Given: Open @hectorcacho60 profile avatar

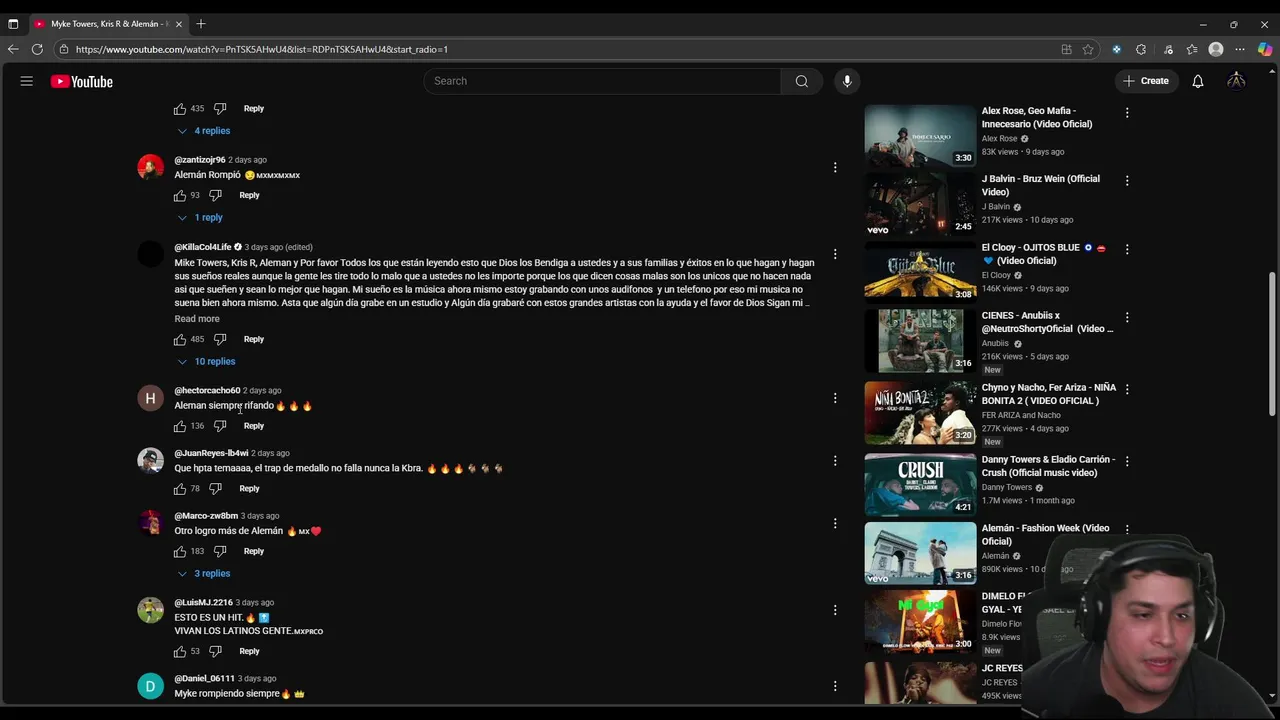Looking at the screenshot, I should coord(150,398).
